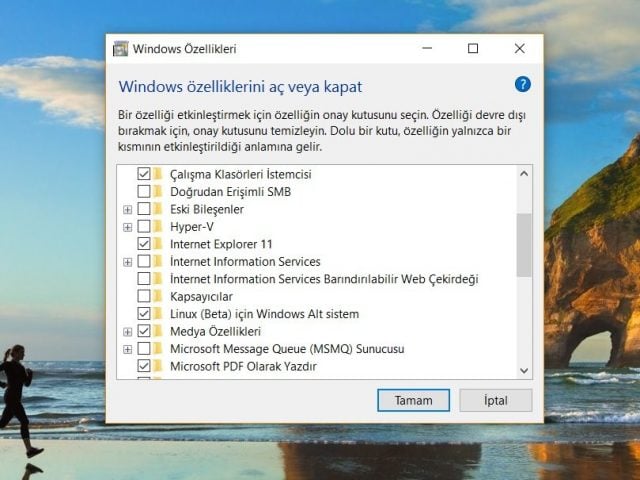
Task: Click the scrollbar up arrow in feature list
Action: (x=524, y=173)
